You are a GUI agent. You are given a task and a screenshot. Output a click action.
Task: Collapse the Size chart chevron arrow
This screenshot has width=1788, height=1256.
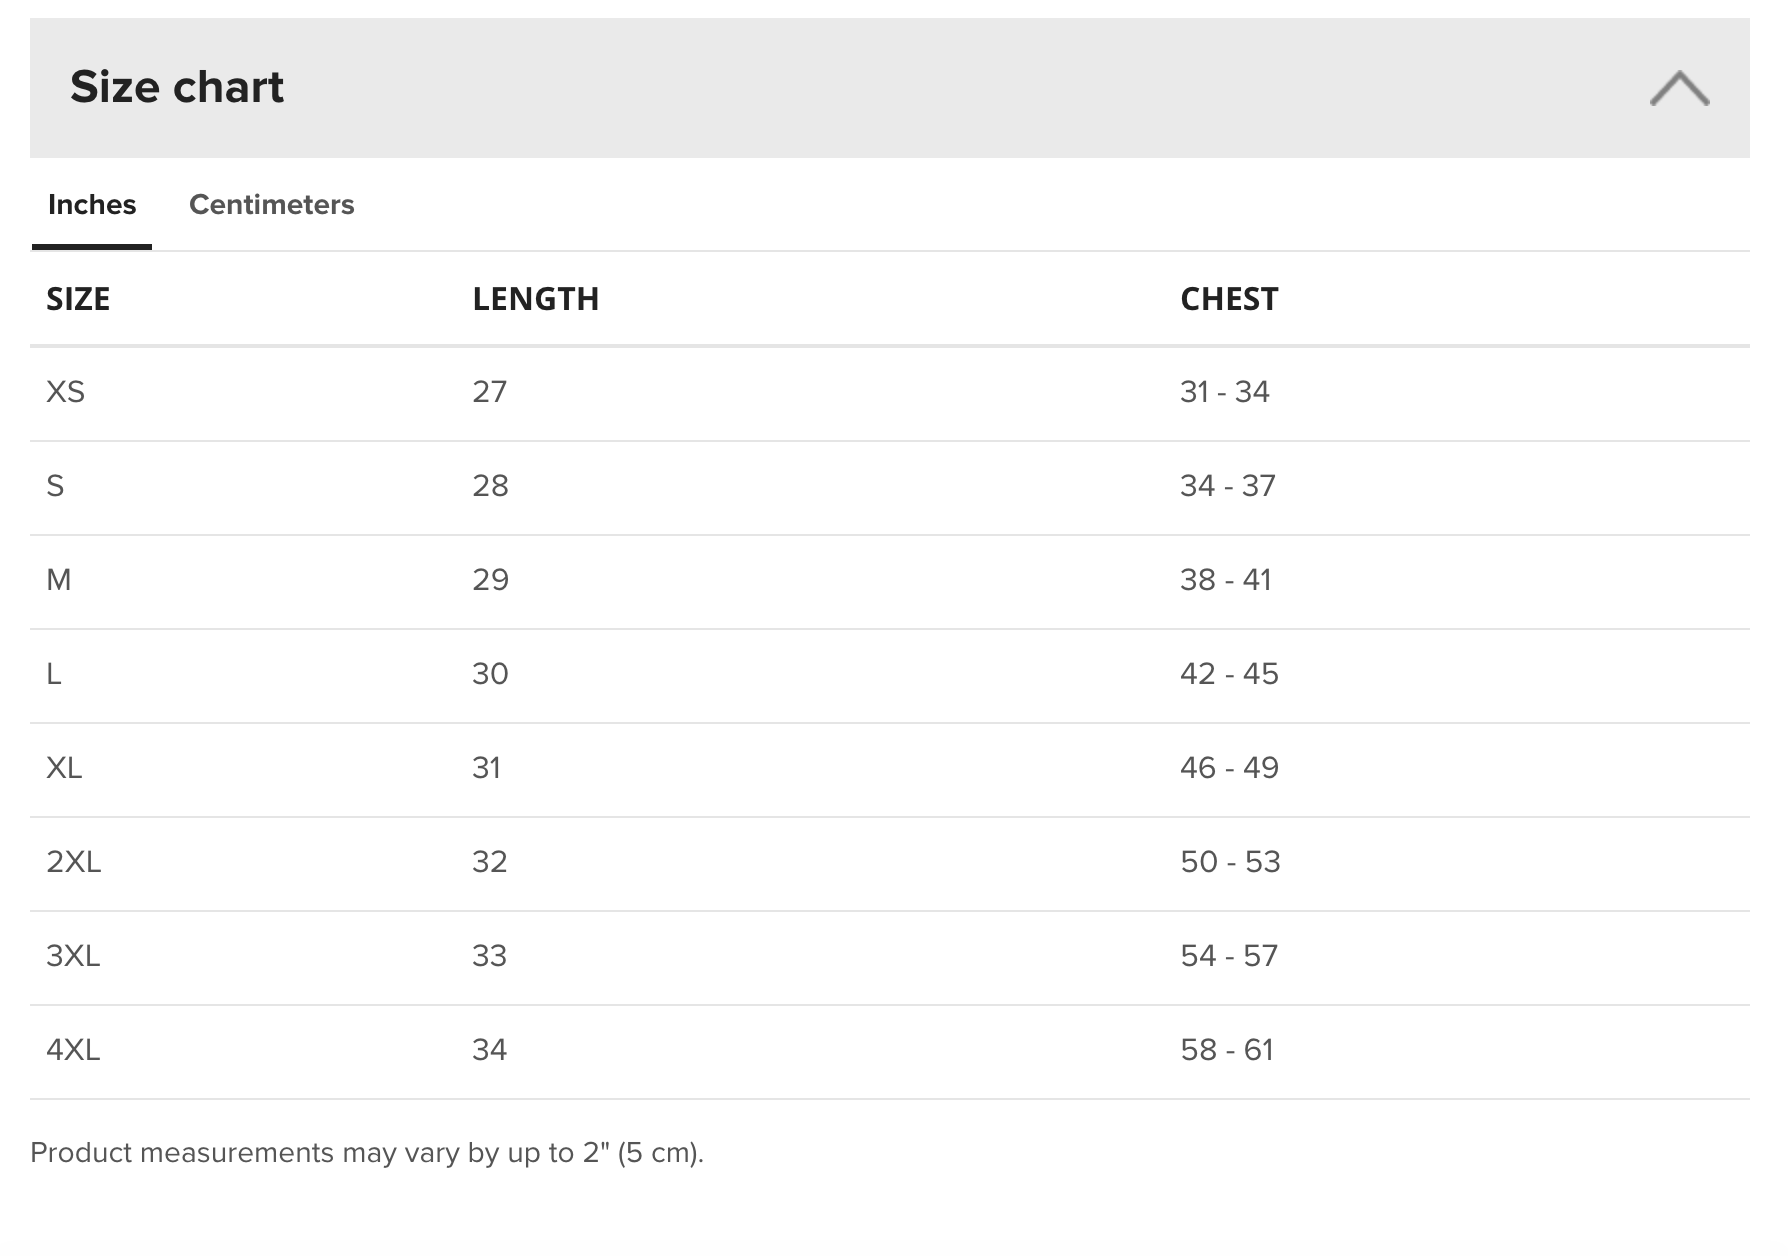pyautogui.click(x=1679, y=88)
